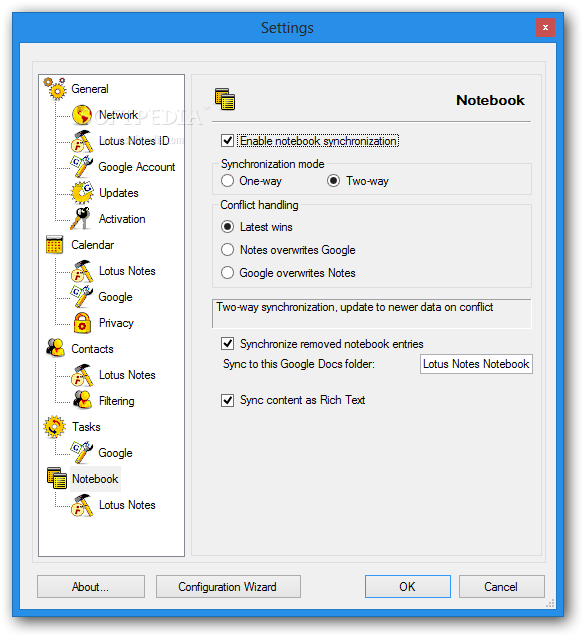
Task: Open the Updates settings page
Action: [x=119, y=193]
